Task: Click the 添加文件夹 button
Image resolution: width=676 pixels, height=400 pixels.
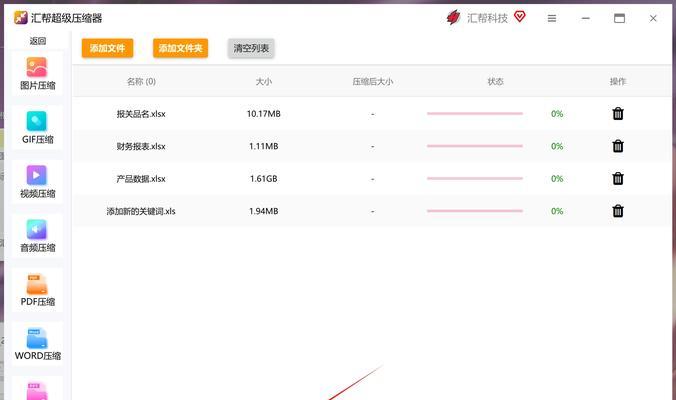Action: [x=180, y=48]
